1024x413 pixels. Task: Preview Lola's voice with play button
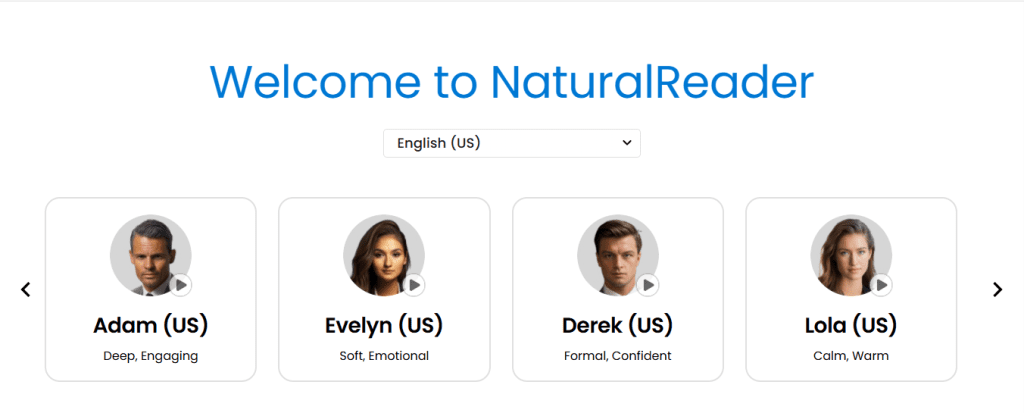[881, 285]
